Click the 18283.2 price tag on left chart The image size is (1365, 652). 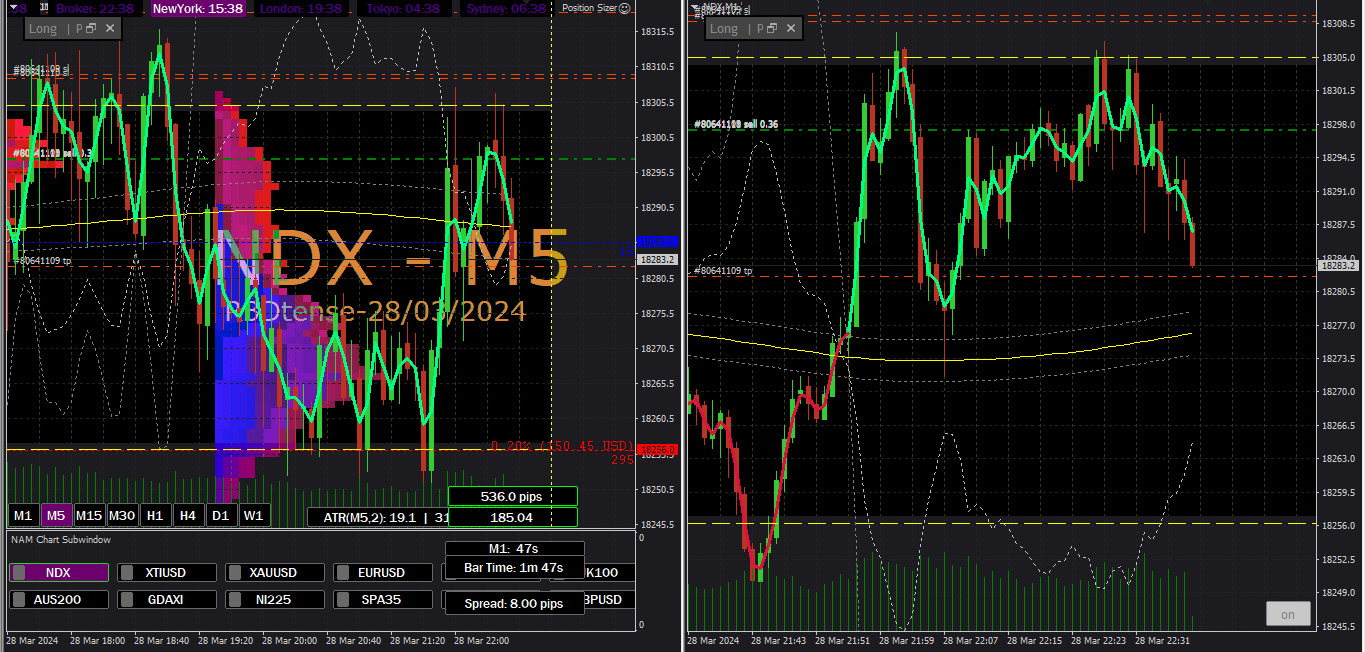(x=658, y=259)
